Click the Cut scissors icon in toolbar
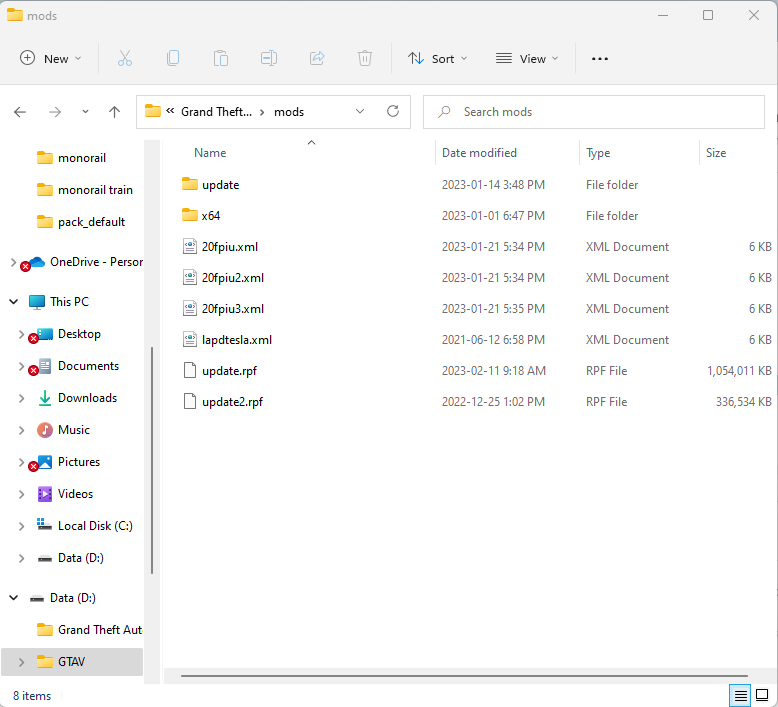778x707 pixels. (125, 59)
